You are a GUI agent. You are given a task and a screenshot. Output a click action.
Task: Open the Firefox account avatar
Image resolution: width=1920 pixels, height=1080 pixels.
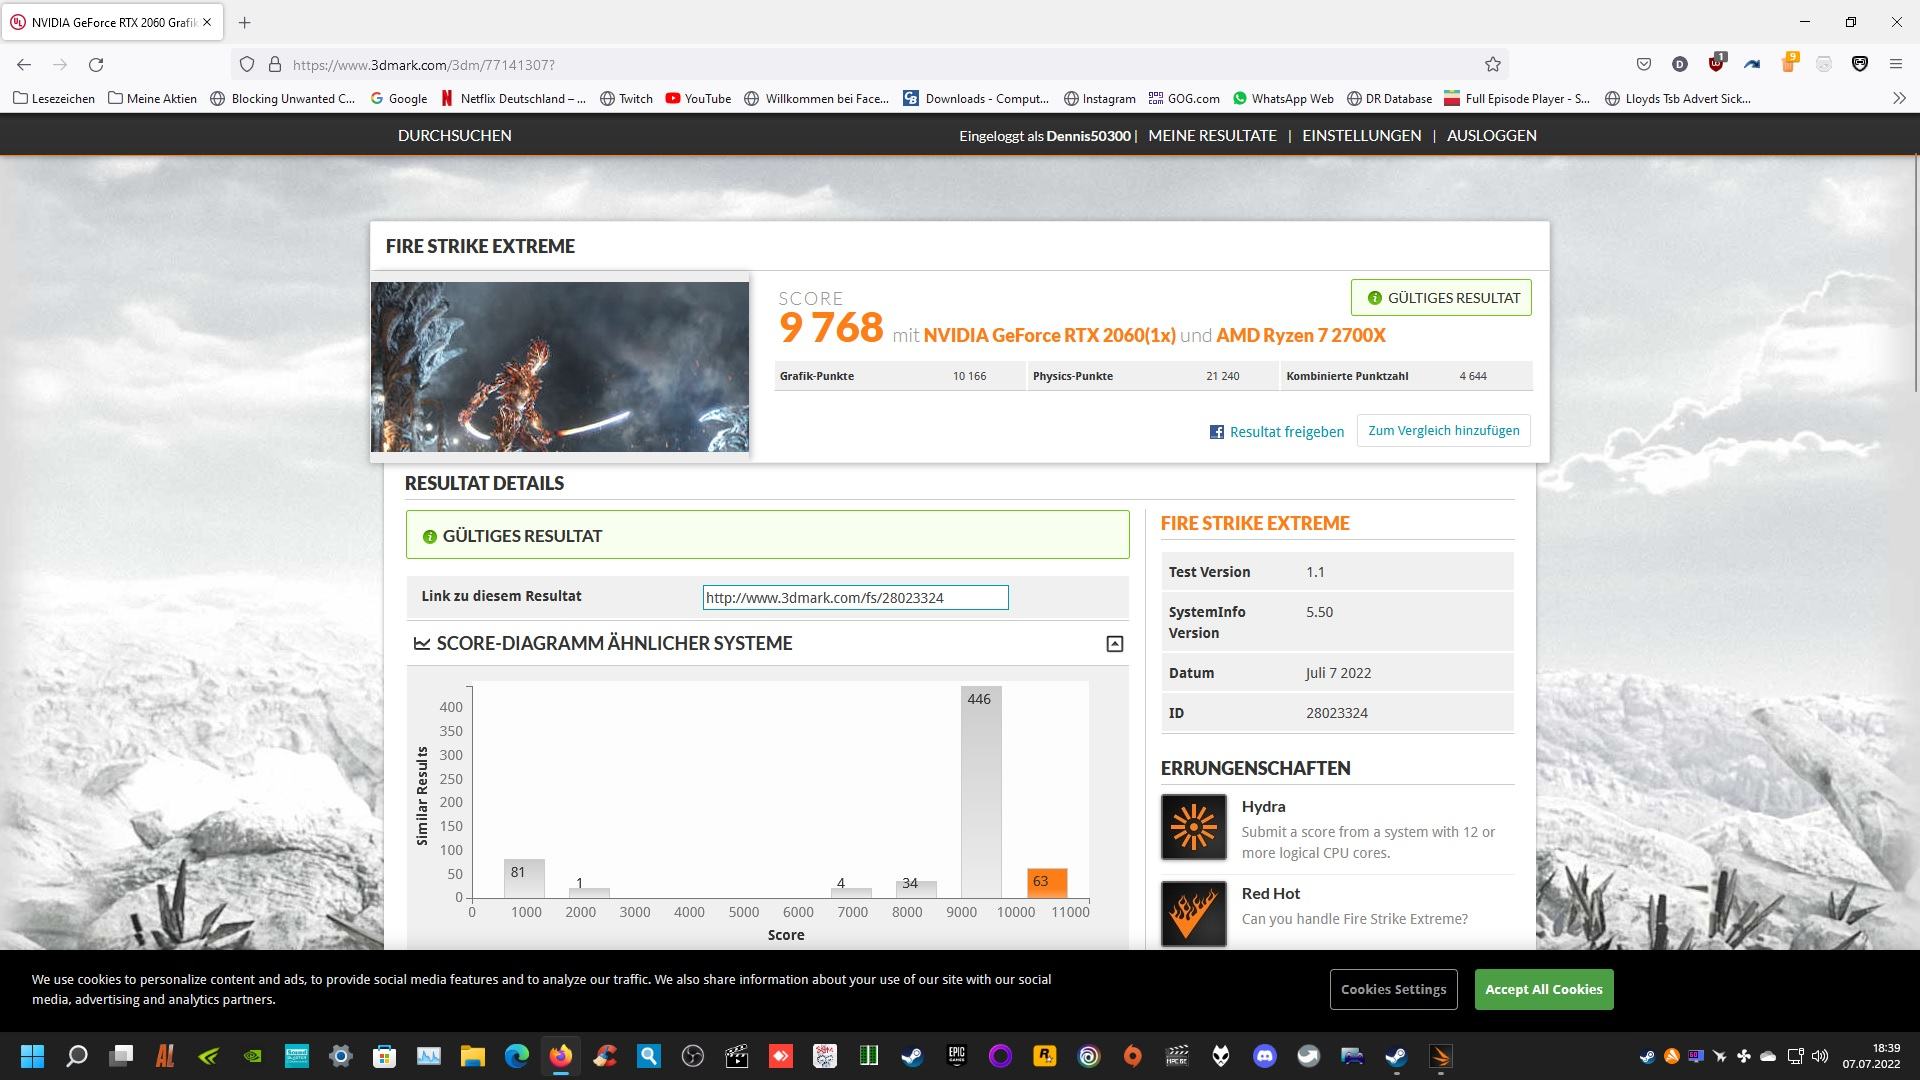[x=1679, y=64]
